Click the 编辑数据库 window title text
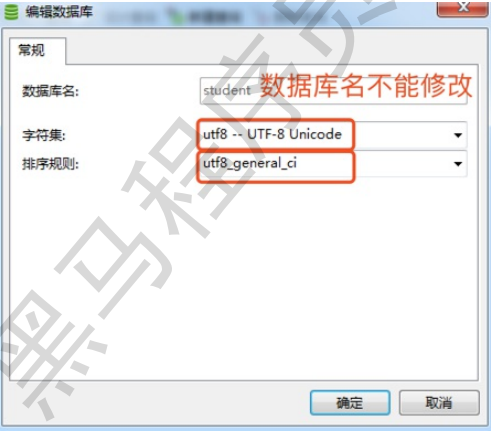 pyautogui.click(x=59, y=12)
